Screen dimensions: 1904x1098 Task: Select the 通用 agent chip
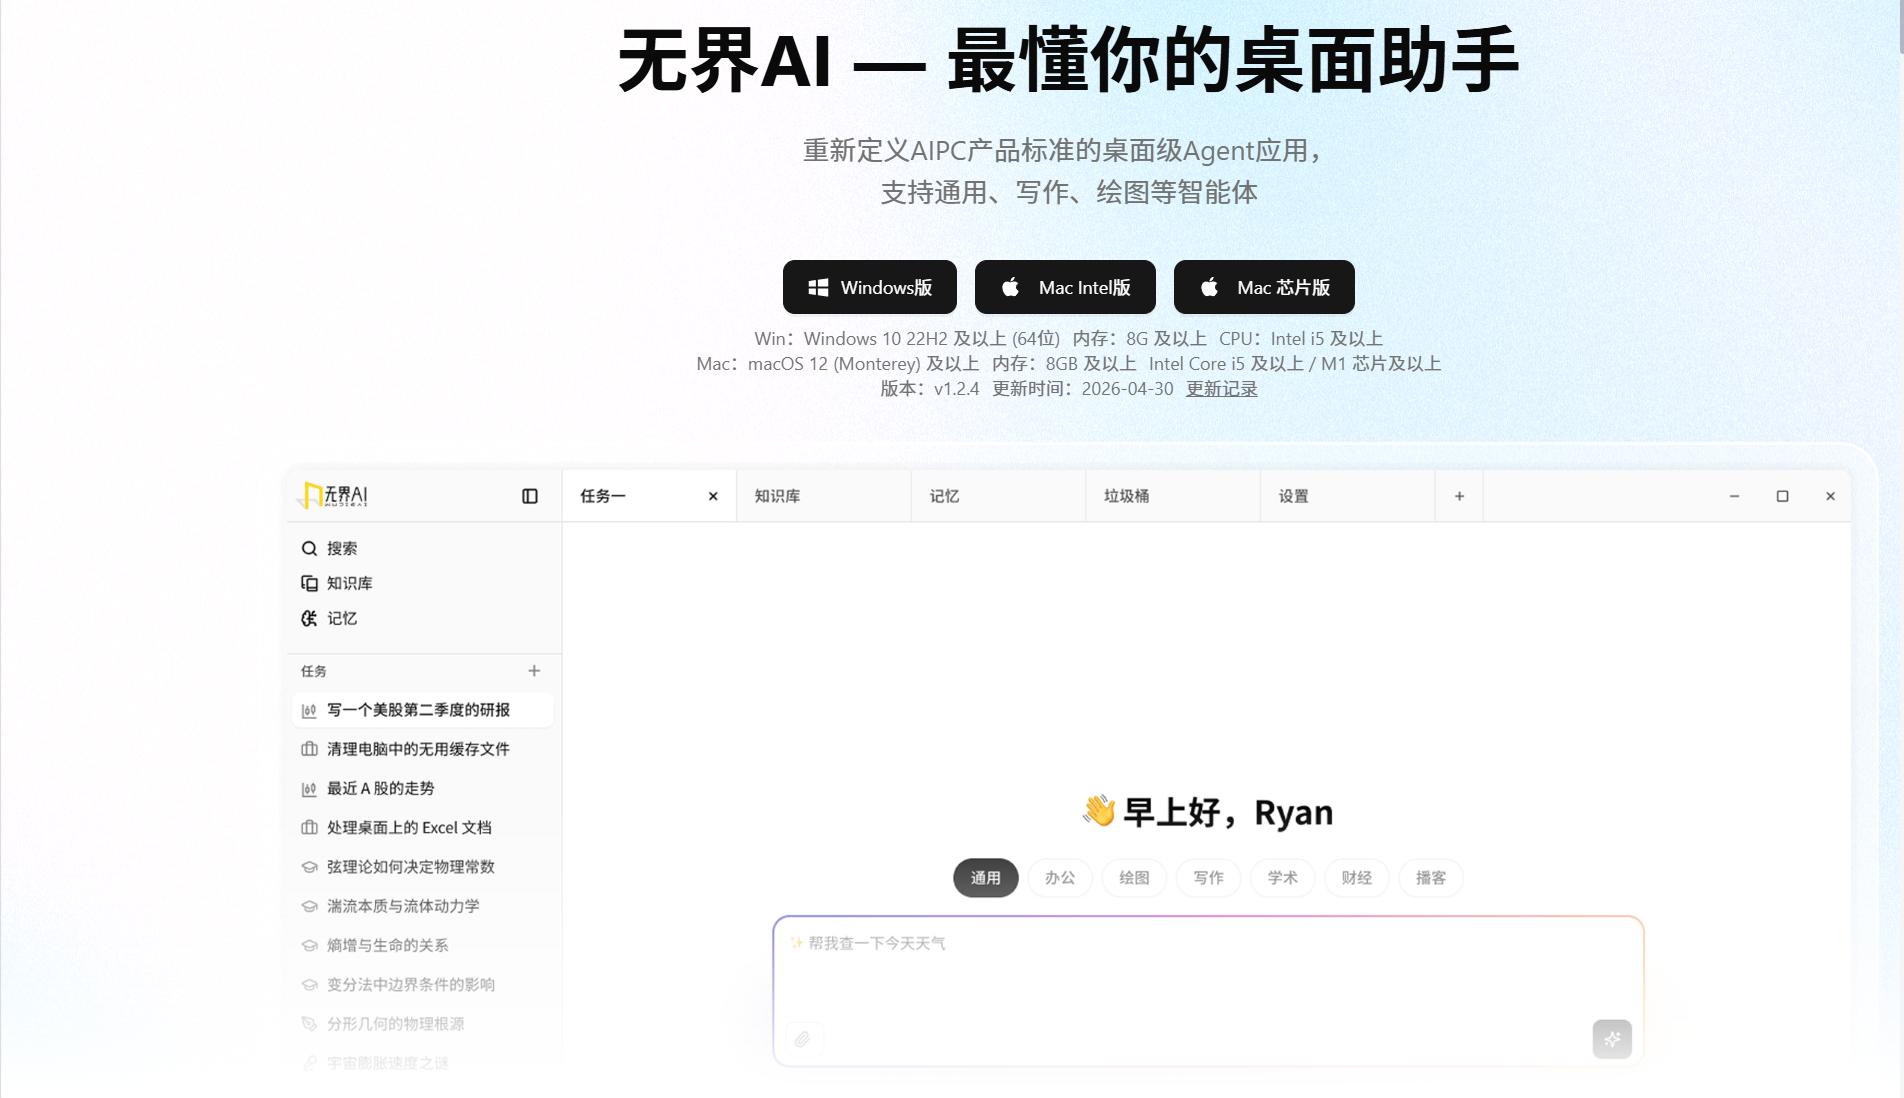pyautogui.click(x=986, y=878)
